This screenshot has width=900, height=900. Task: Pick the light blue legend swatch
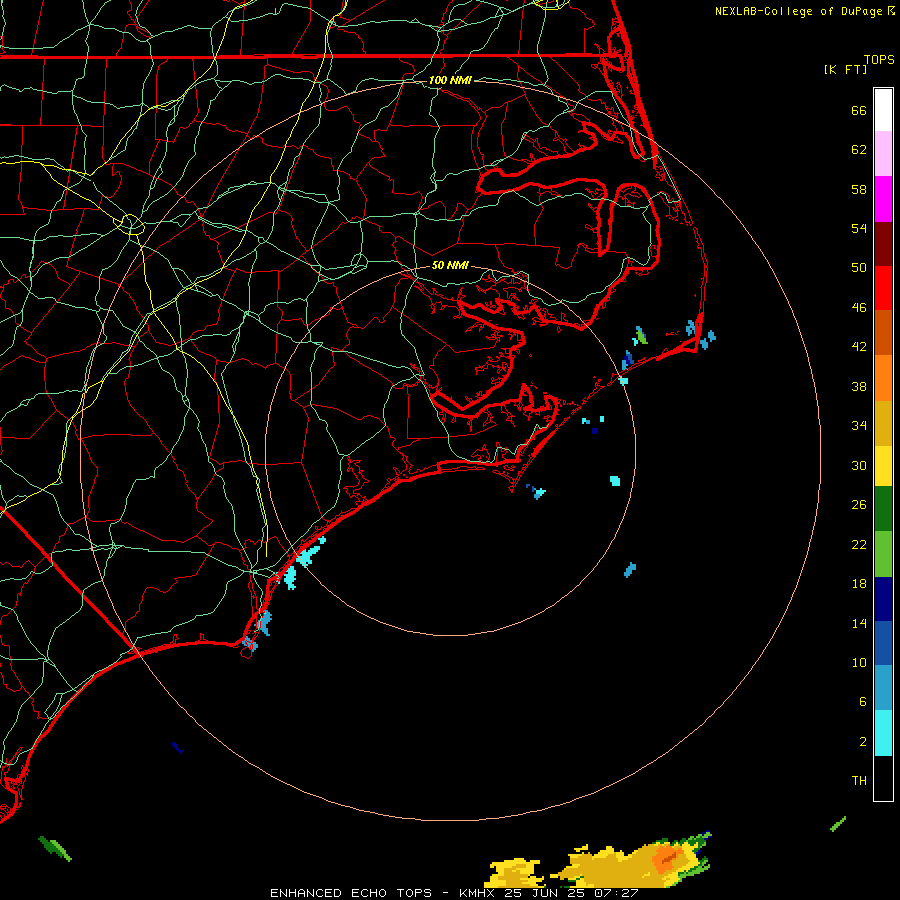(x=883, y=688)
